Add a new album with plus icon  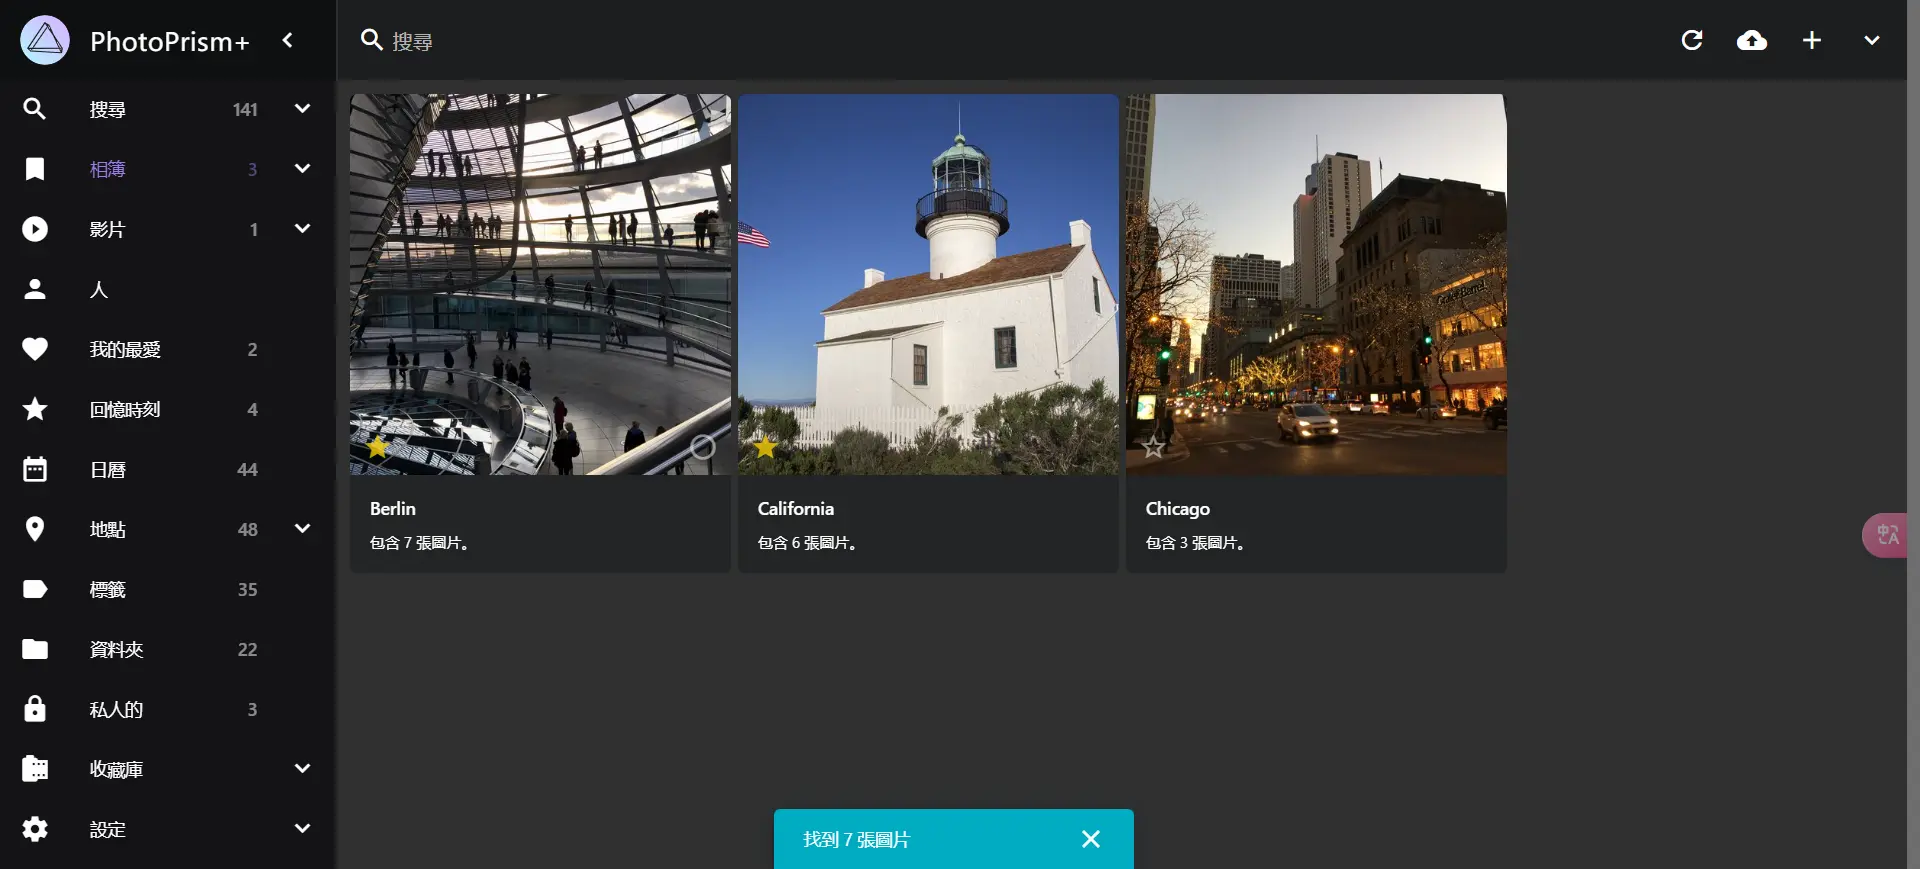[1812, 40]
